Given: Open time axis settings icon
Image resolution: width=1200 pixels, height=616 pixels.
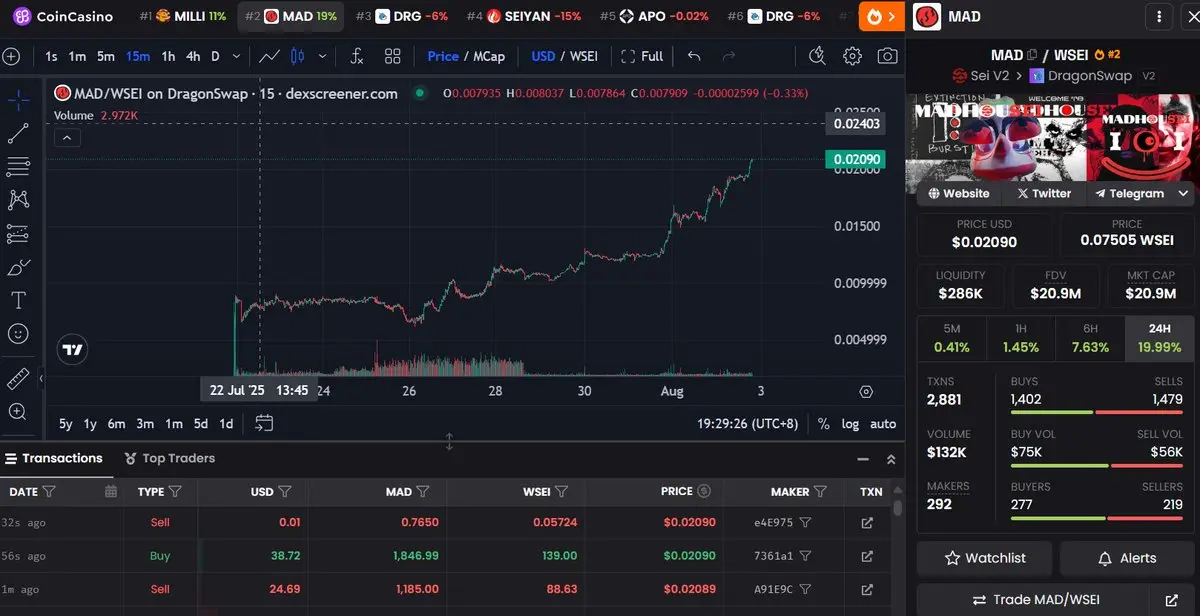Looking at the screenshot, I should point(866,391).
